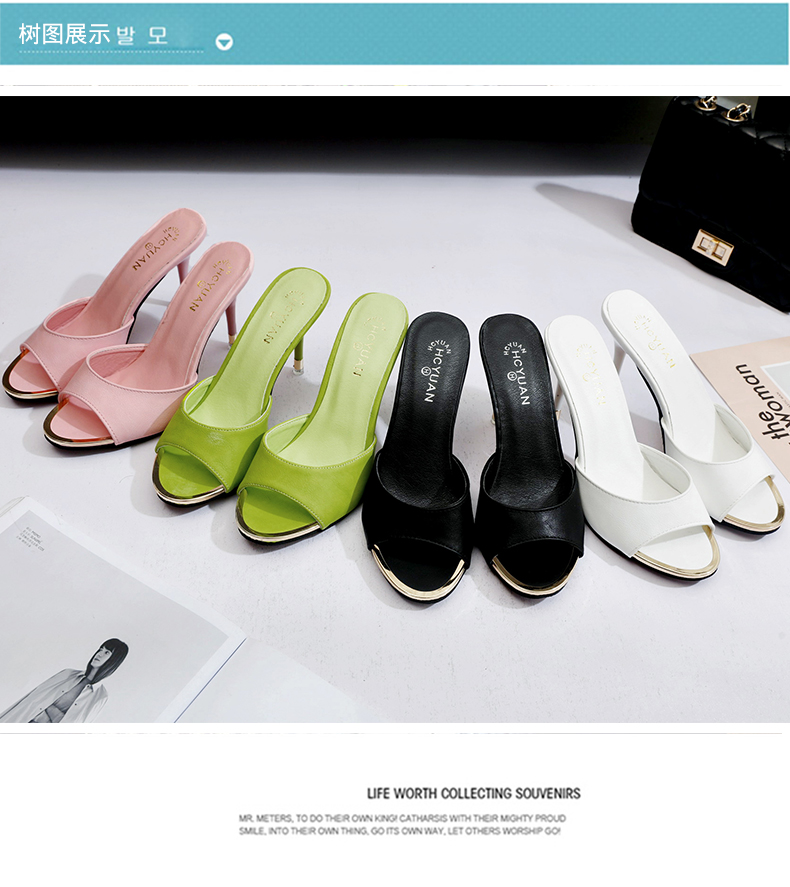
Task: Click the line starting SMILE, INTO THEIR OWN THING
Action: click(399, 831)
